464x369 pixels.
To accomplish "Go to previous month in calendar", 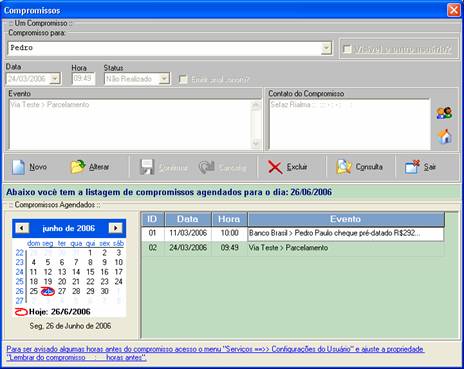I will [x=22, y=228].
